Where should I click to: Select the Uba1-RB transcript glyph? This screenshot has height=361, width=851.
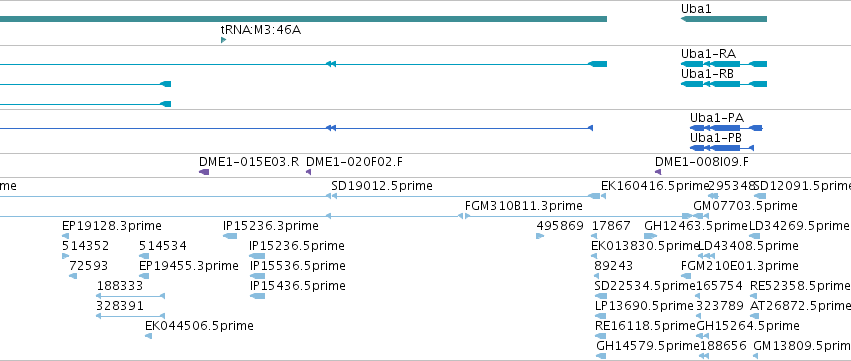[723, 84]
